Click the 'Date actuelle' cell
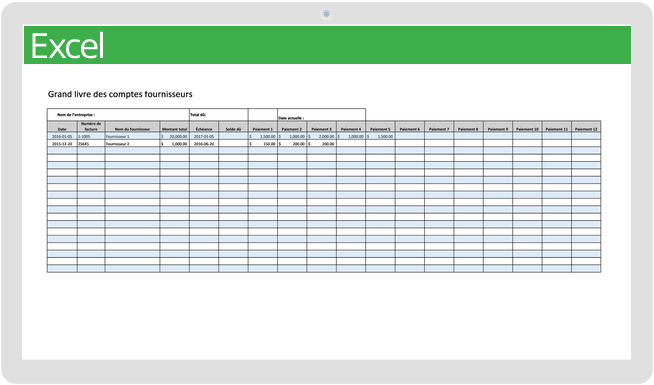 point(322,115)
